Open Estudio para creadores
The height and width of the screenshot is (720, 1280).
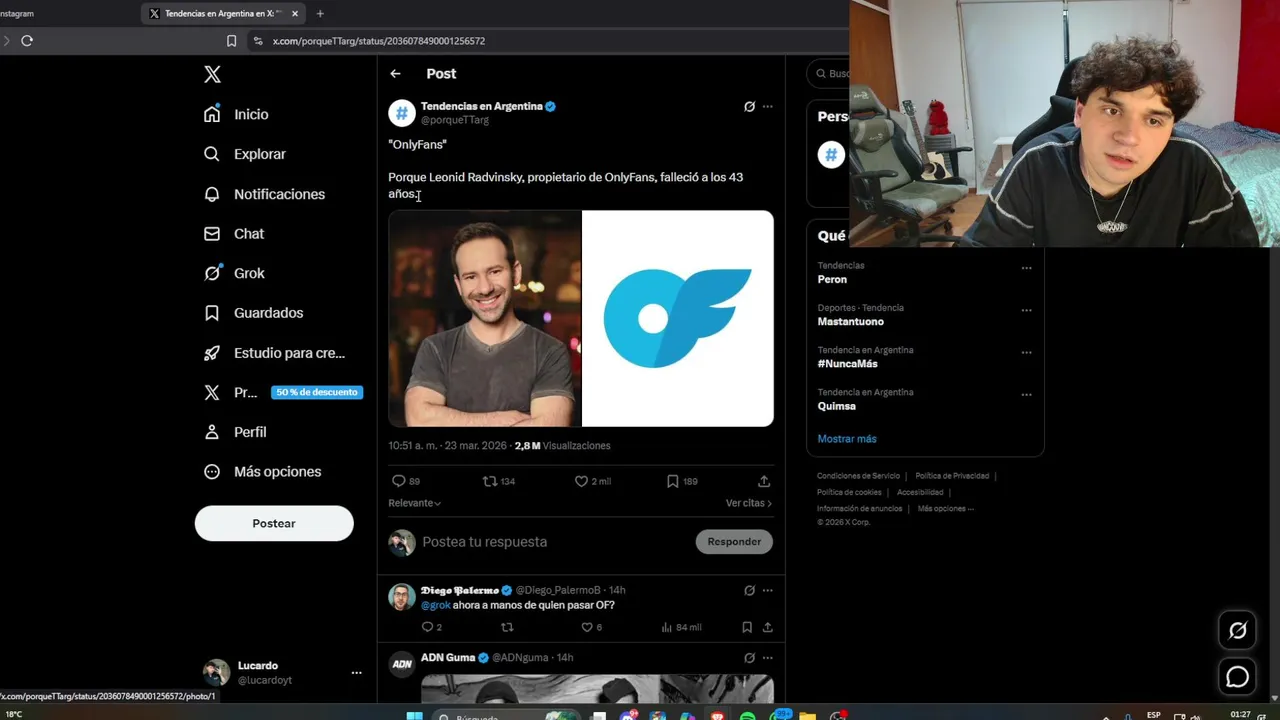coord(274,353)
